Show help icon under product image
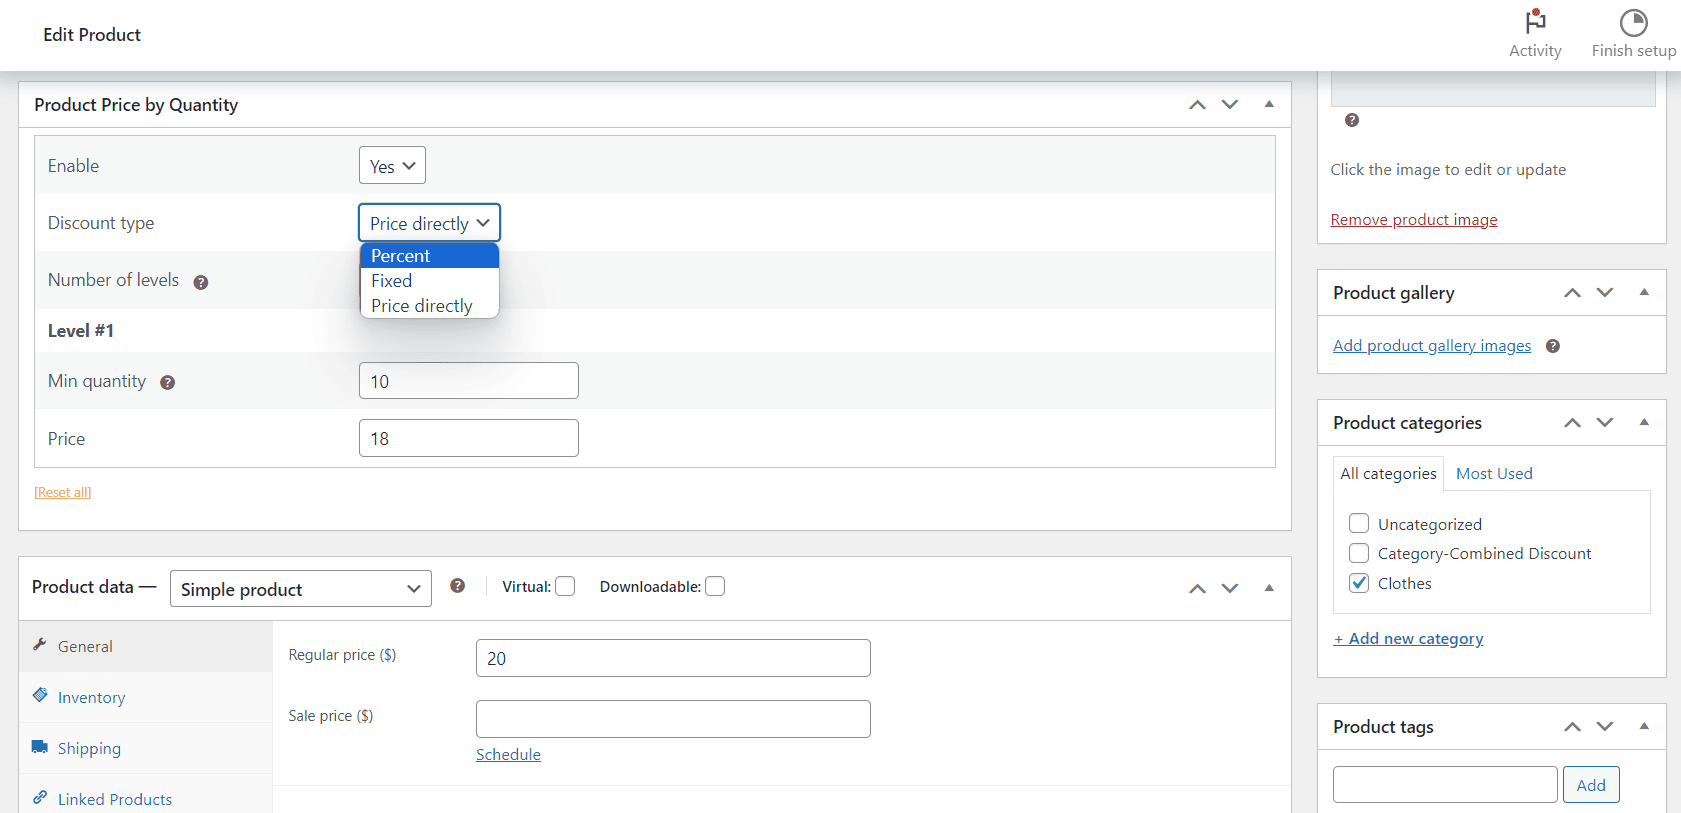 coord(1352,120)
